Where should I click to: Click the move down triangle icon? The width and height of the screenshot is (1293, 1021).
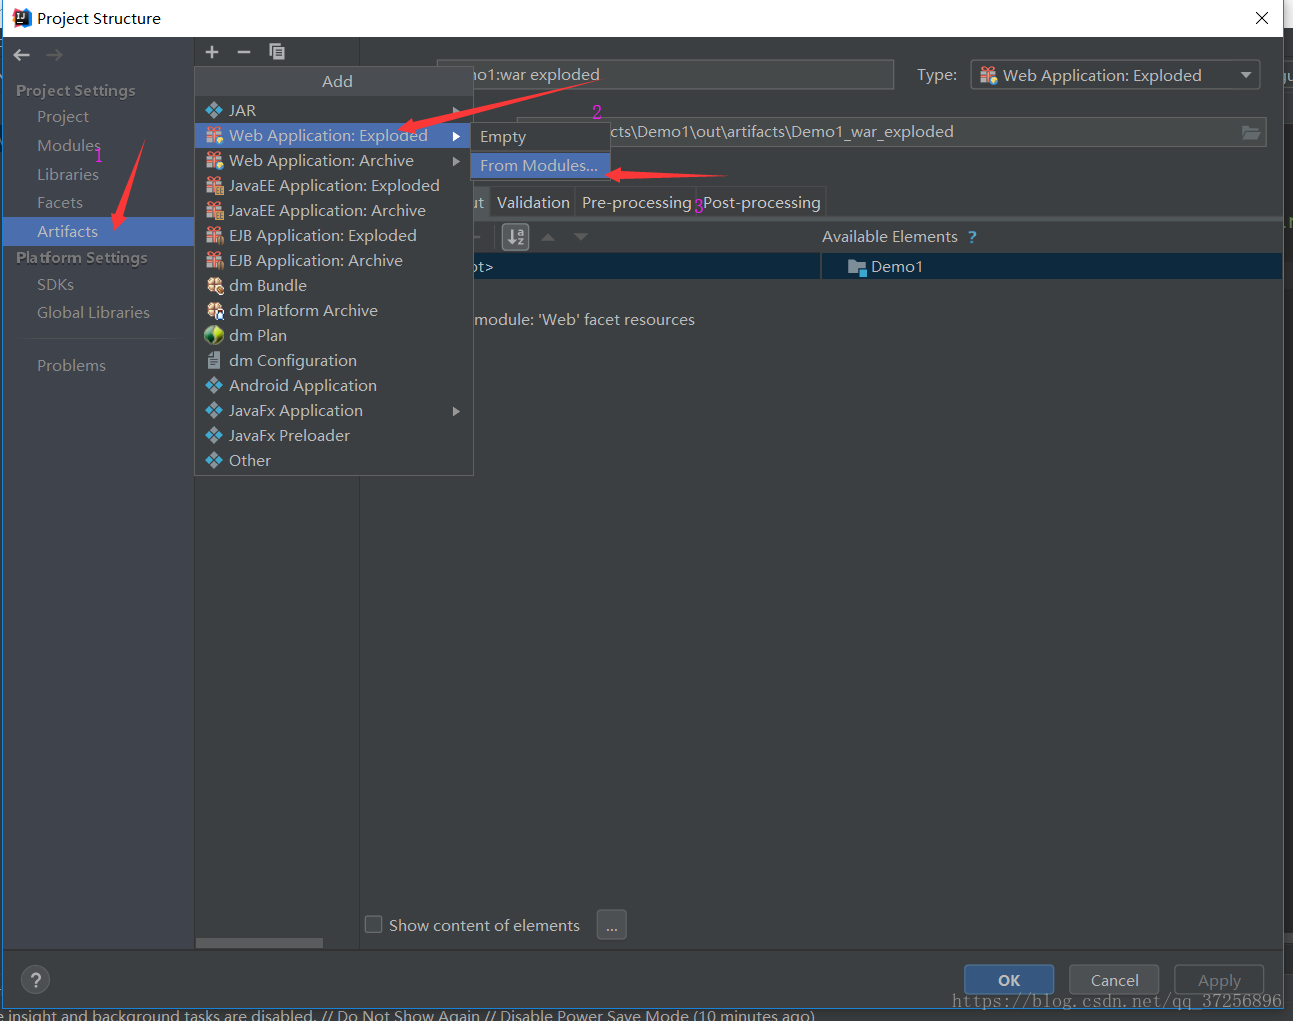[581, 237]
